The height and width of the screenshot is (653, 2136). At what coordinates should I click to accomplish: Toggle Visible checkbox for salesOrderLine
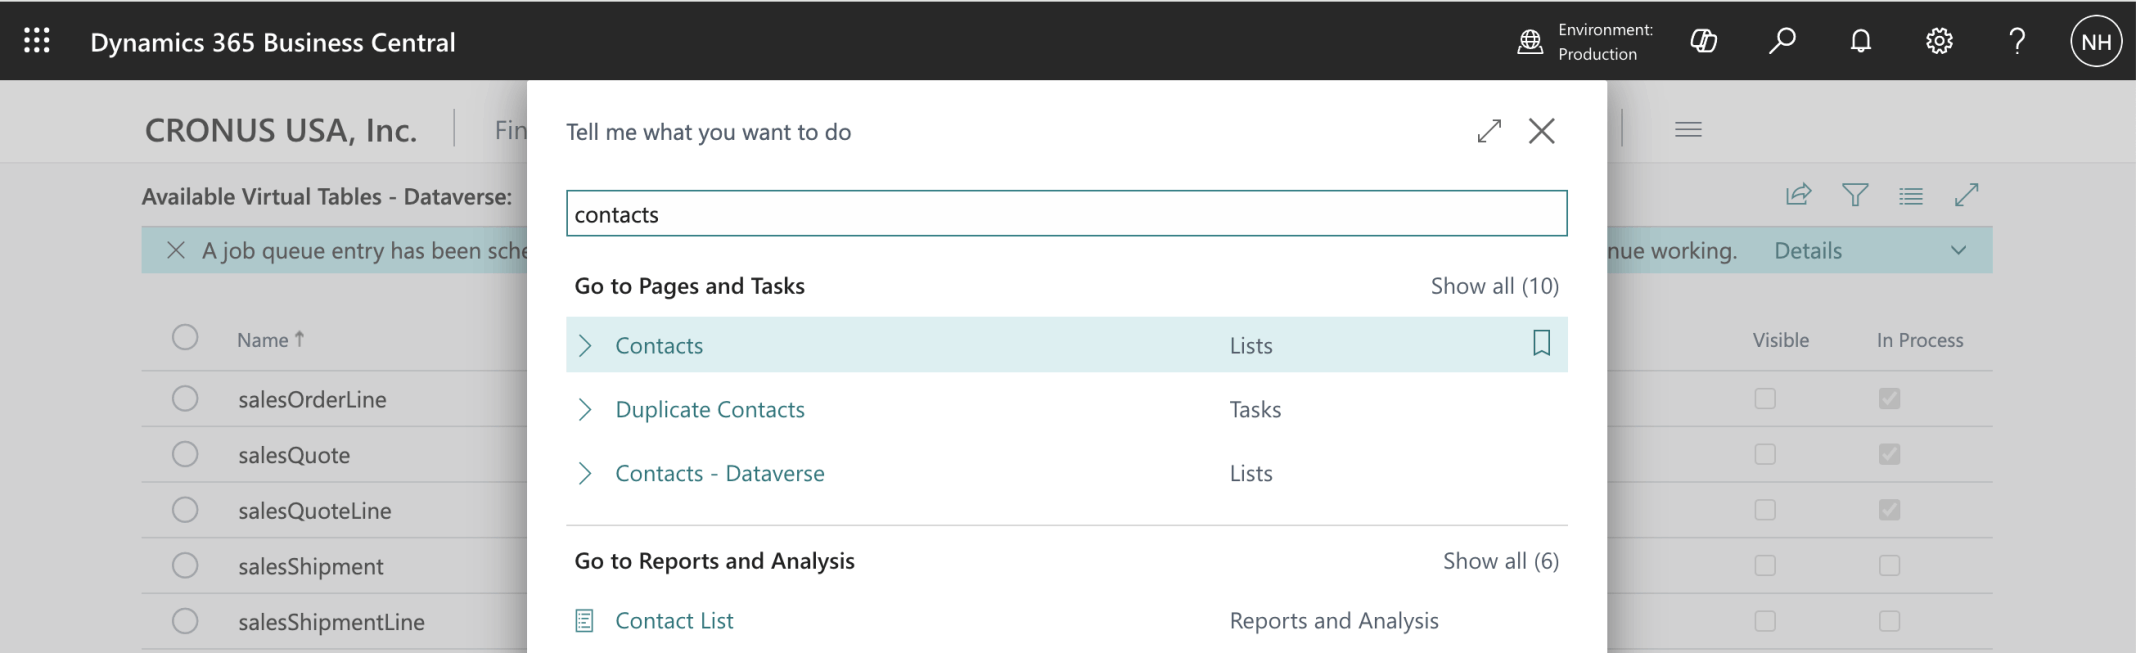(x=1765, y=399)
